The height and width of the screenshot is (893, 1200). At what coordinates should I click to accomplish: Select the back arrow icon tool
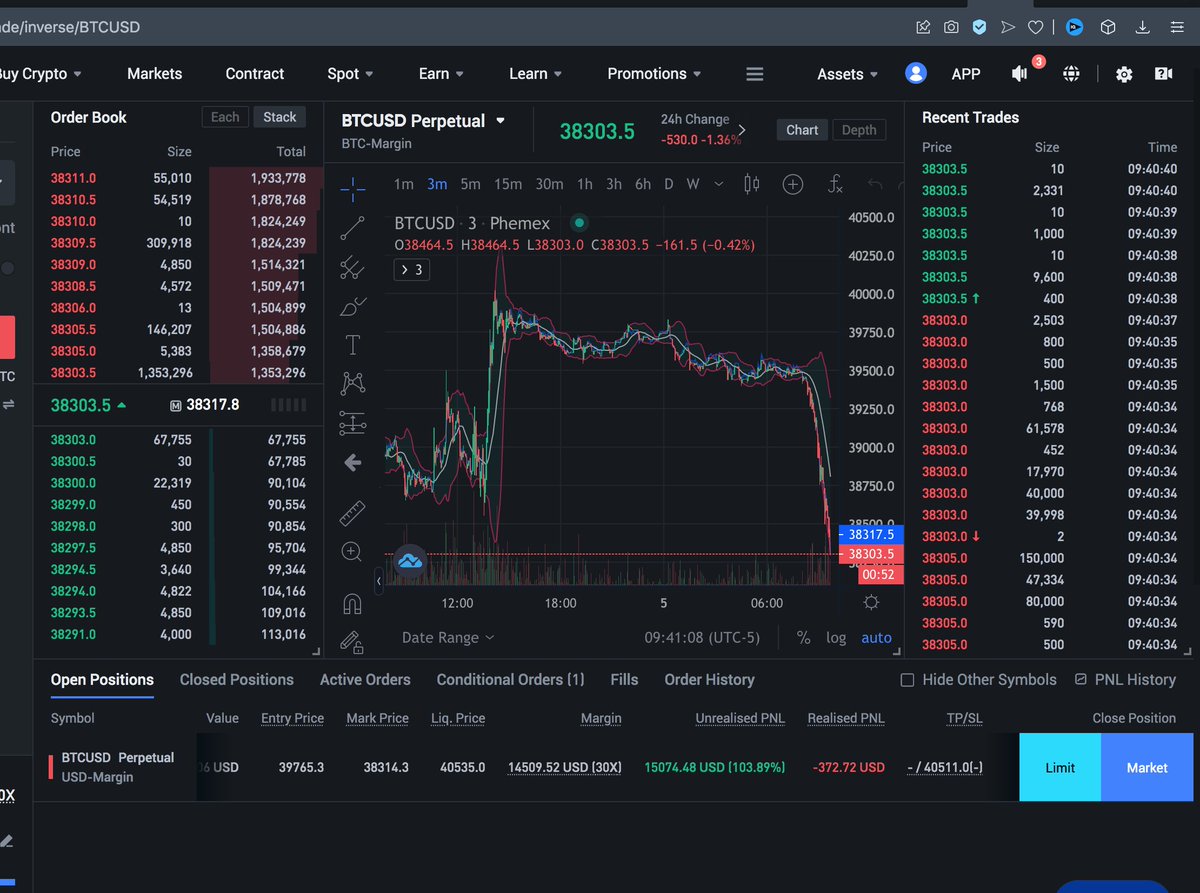tap(352, 462)
